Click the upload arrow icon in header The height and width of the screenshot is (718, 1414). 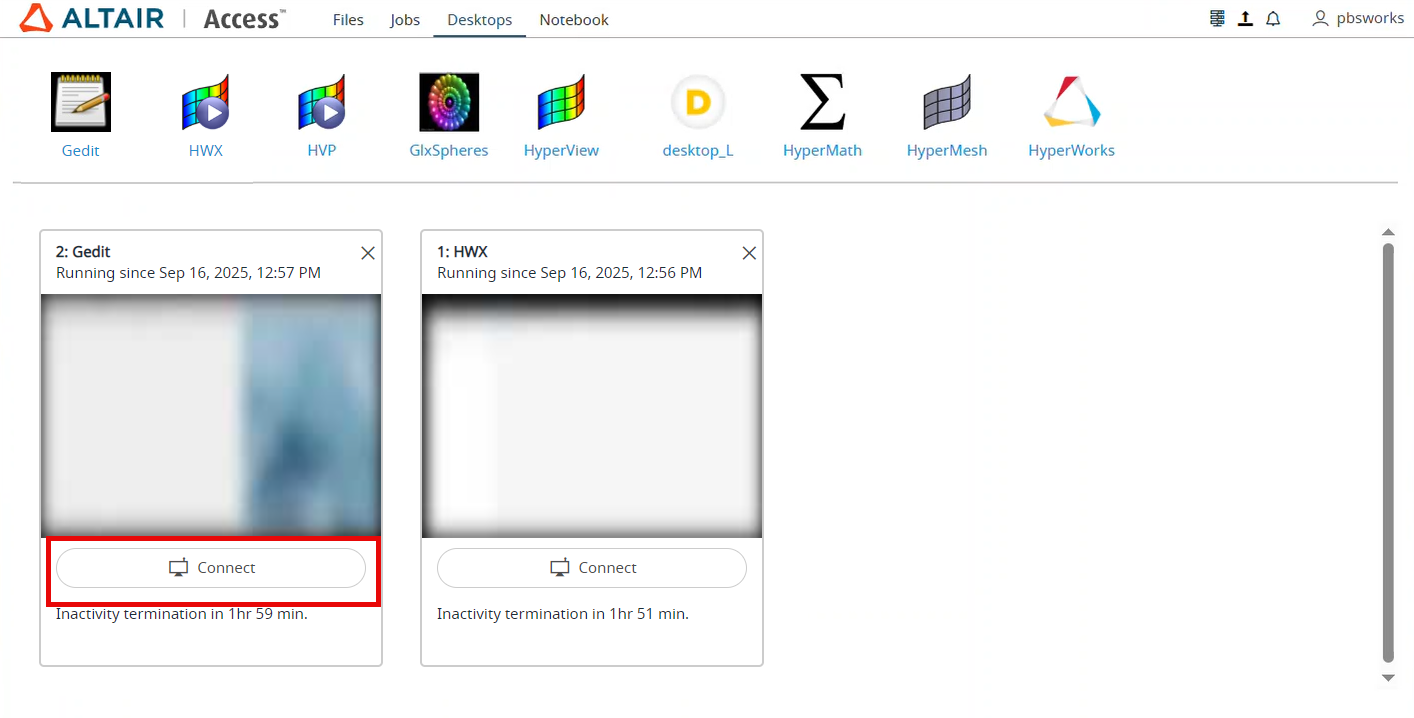pos(1245,18)
